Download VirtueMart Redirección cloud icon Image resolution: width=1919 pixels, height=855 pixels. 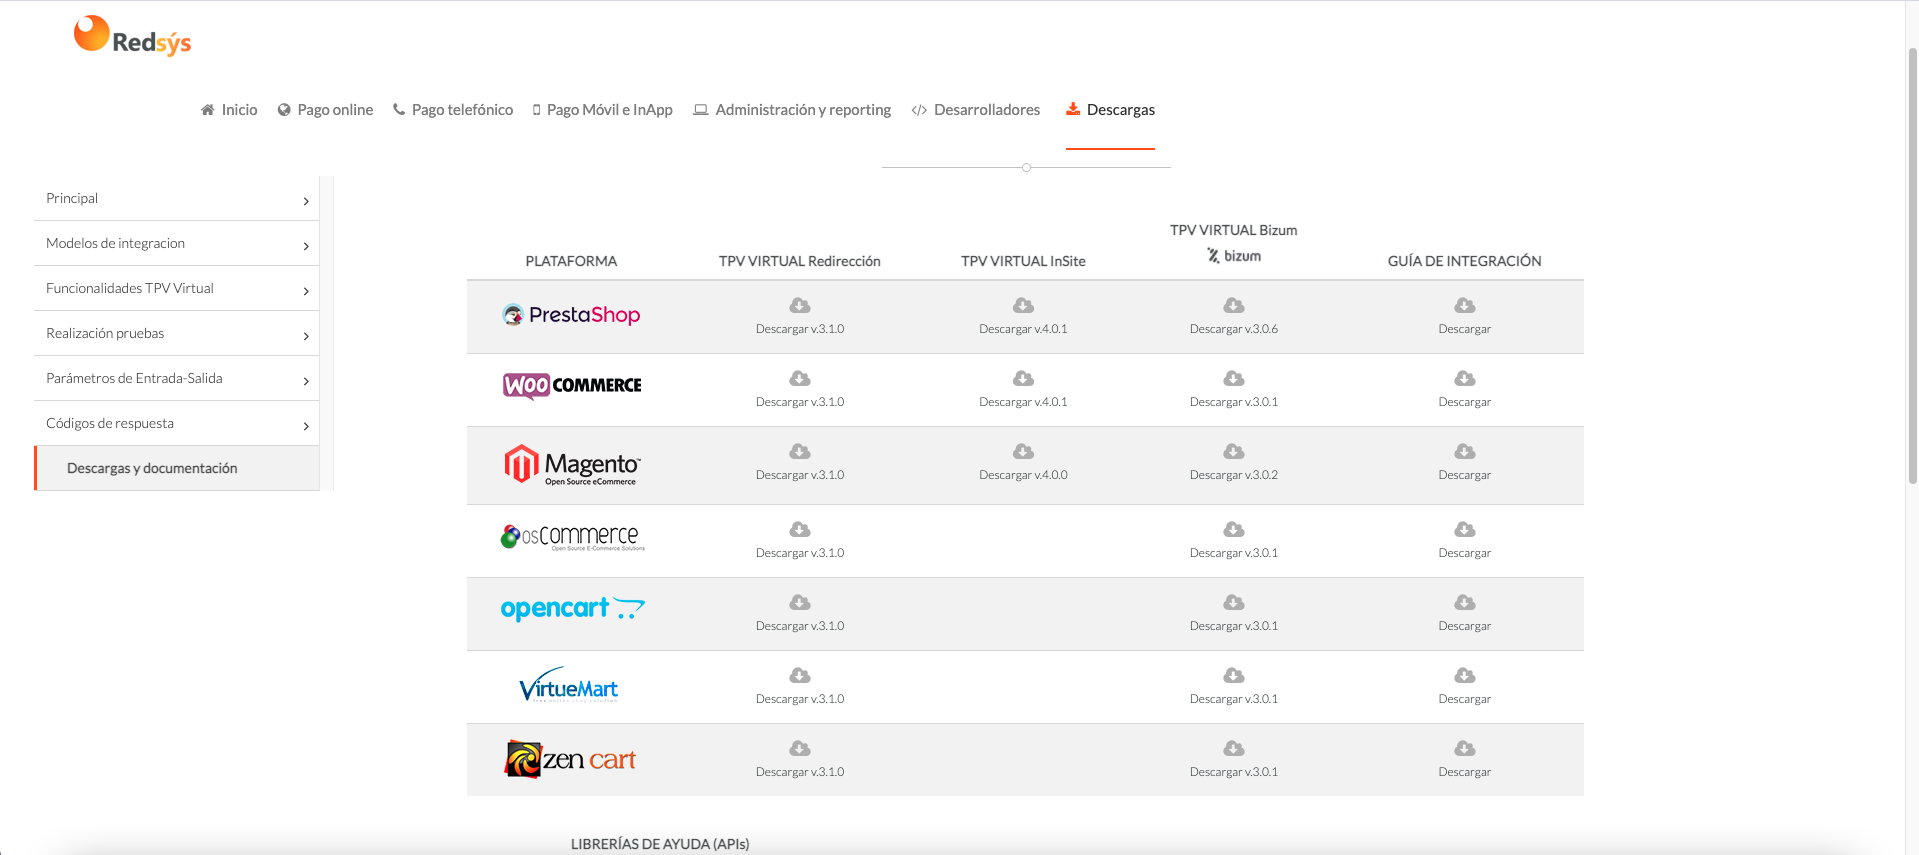tap(800, 675)
